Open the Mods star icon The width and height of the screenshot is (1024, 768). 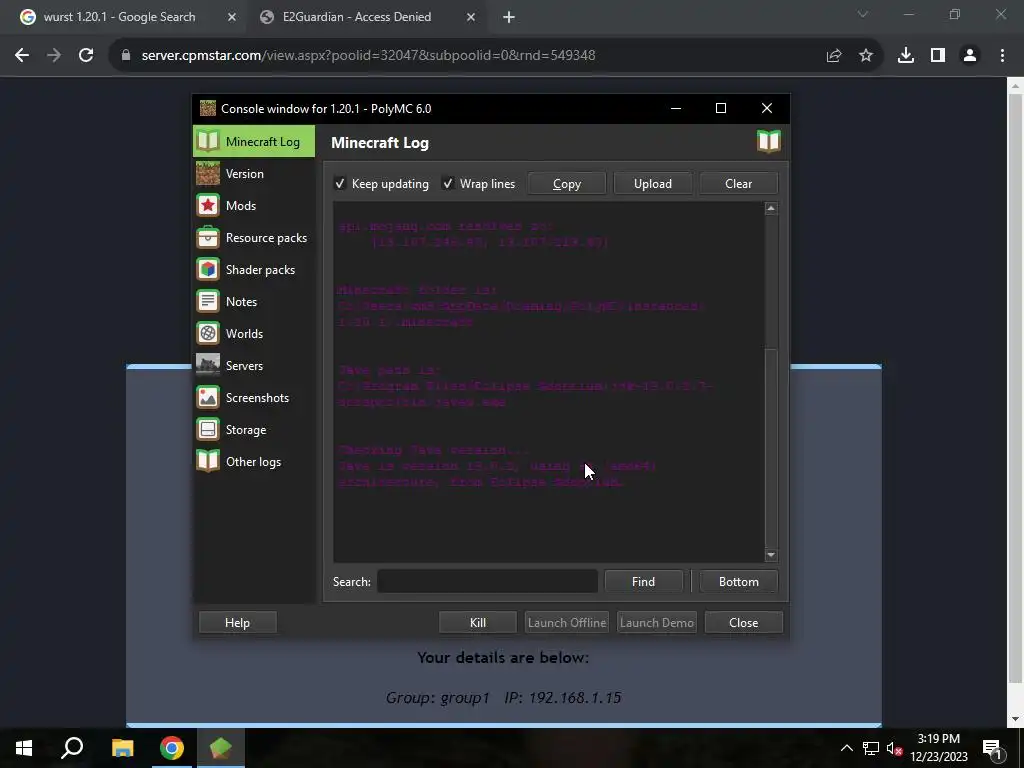[208, 205]
